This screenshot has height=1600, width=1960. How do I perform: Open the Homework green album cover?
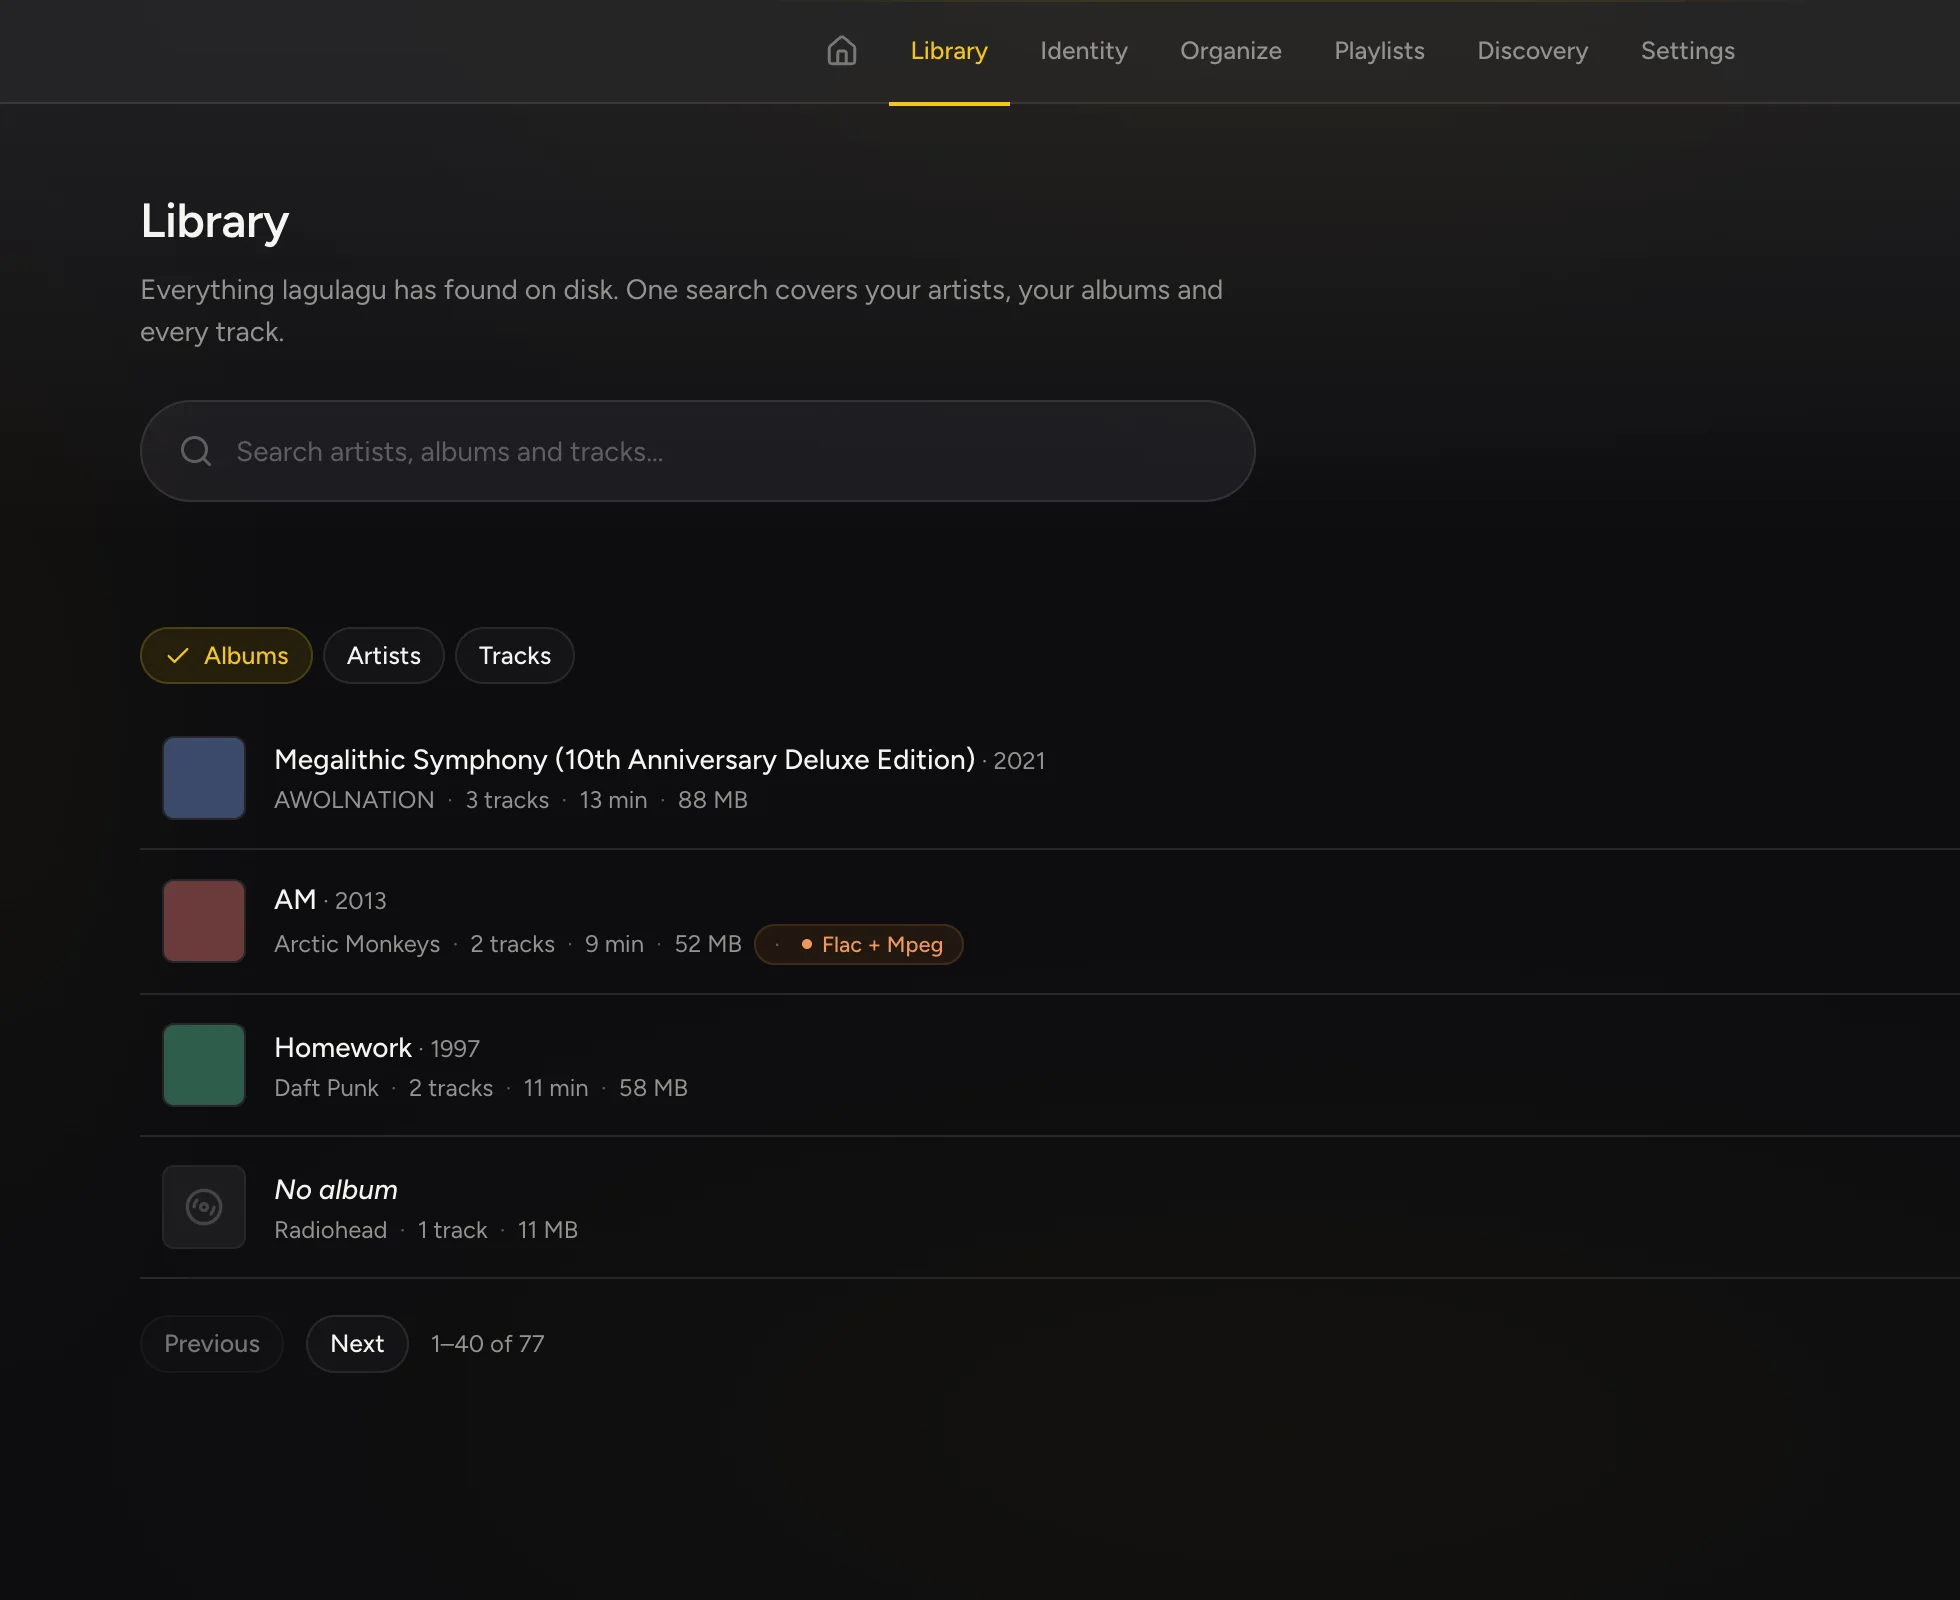pyautogui.click(x=204, y=1065)
